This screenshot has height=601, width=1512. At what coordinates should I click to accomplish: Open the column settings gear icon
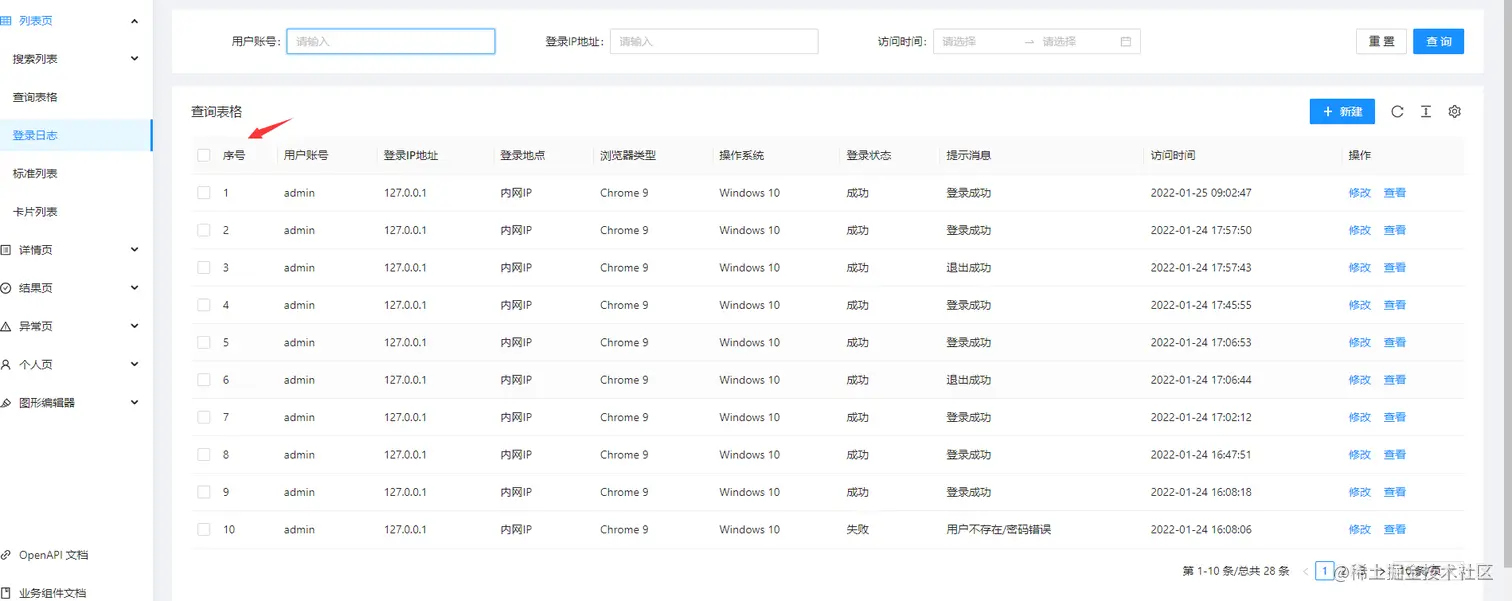pyautogui.click(x=1455, y=112)
